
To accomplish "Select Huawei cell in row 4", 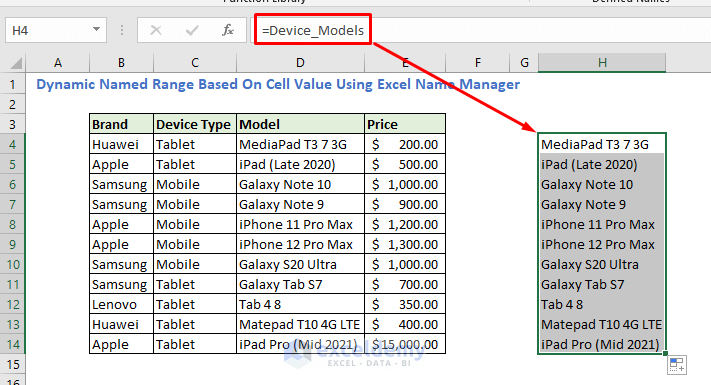I will pyautogui.click(x=122, y=144).
